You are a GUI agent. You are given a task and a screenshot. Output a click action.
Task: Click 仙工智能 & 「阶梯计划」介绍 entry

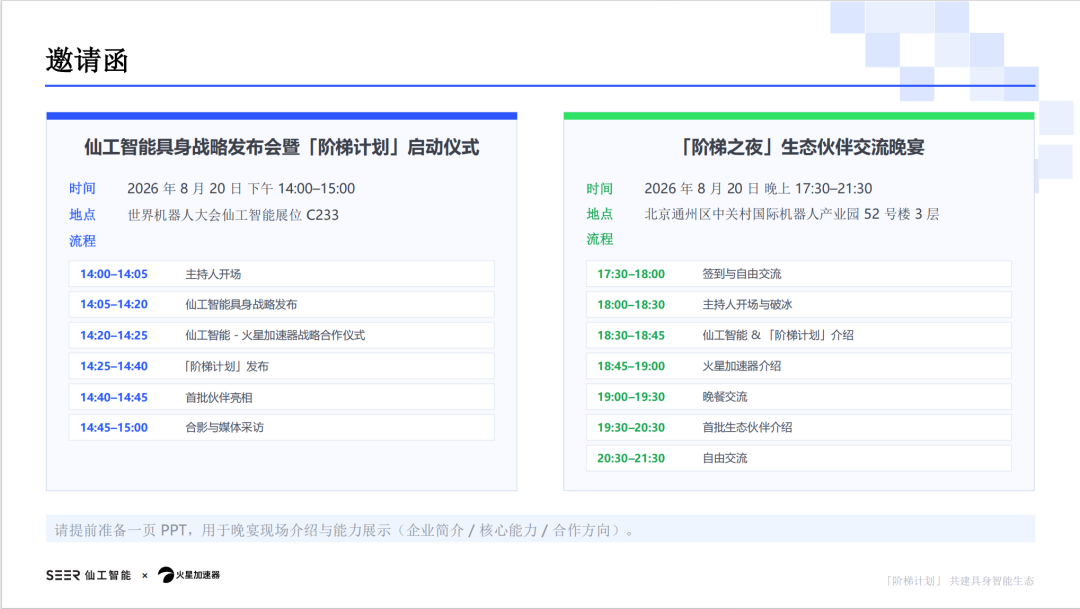point(778,336)
